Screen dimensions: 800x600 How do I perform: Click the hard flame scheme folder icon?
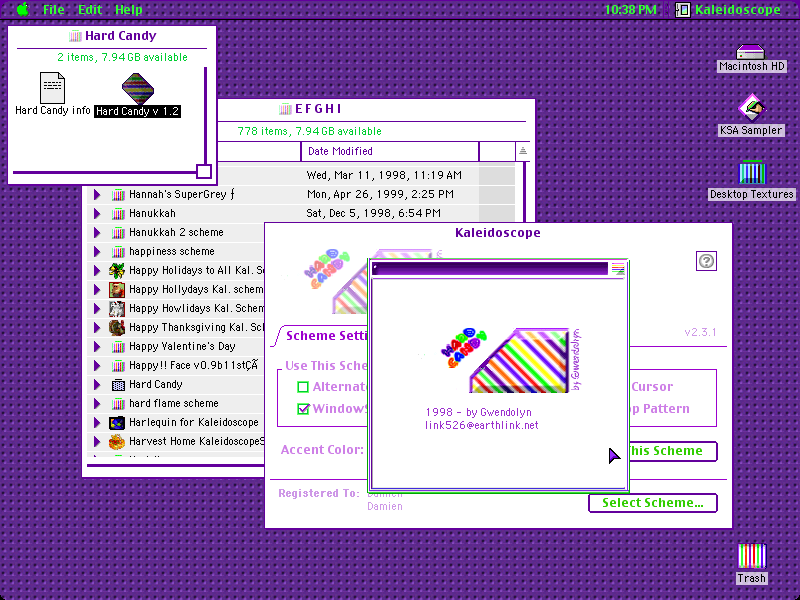click(118, 404)
